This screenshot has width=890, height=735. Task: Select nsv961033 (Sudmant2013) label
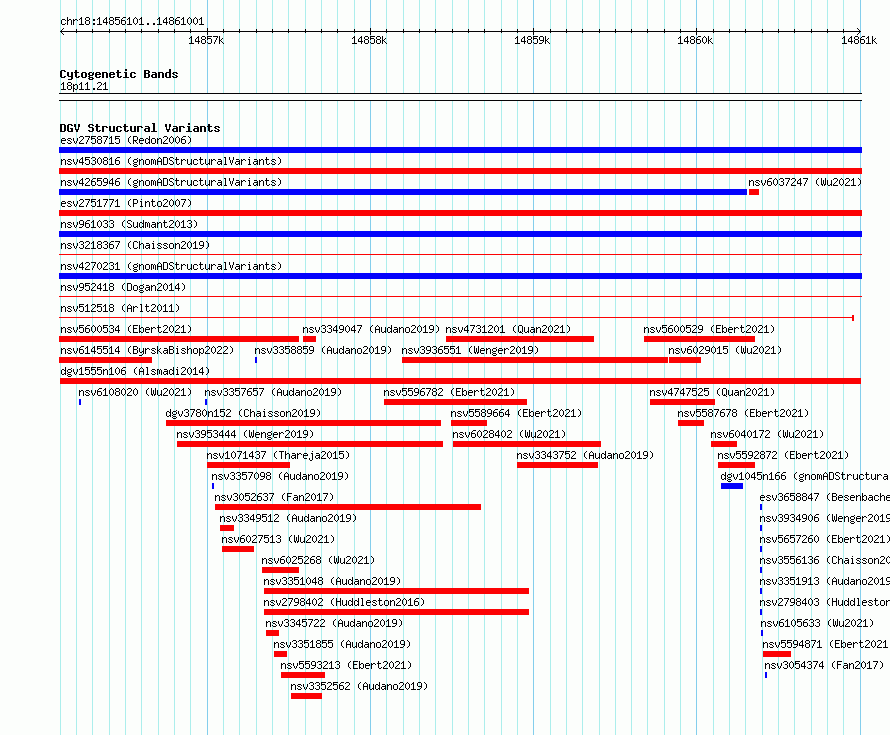tap(129, 224)
